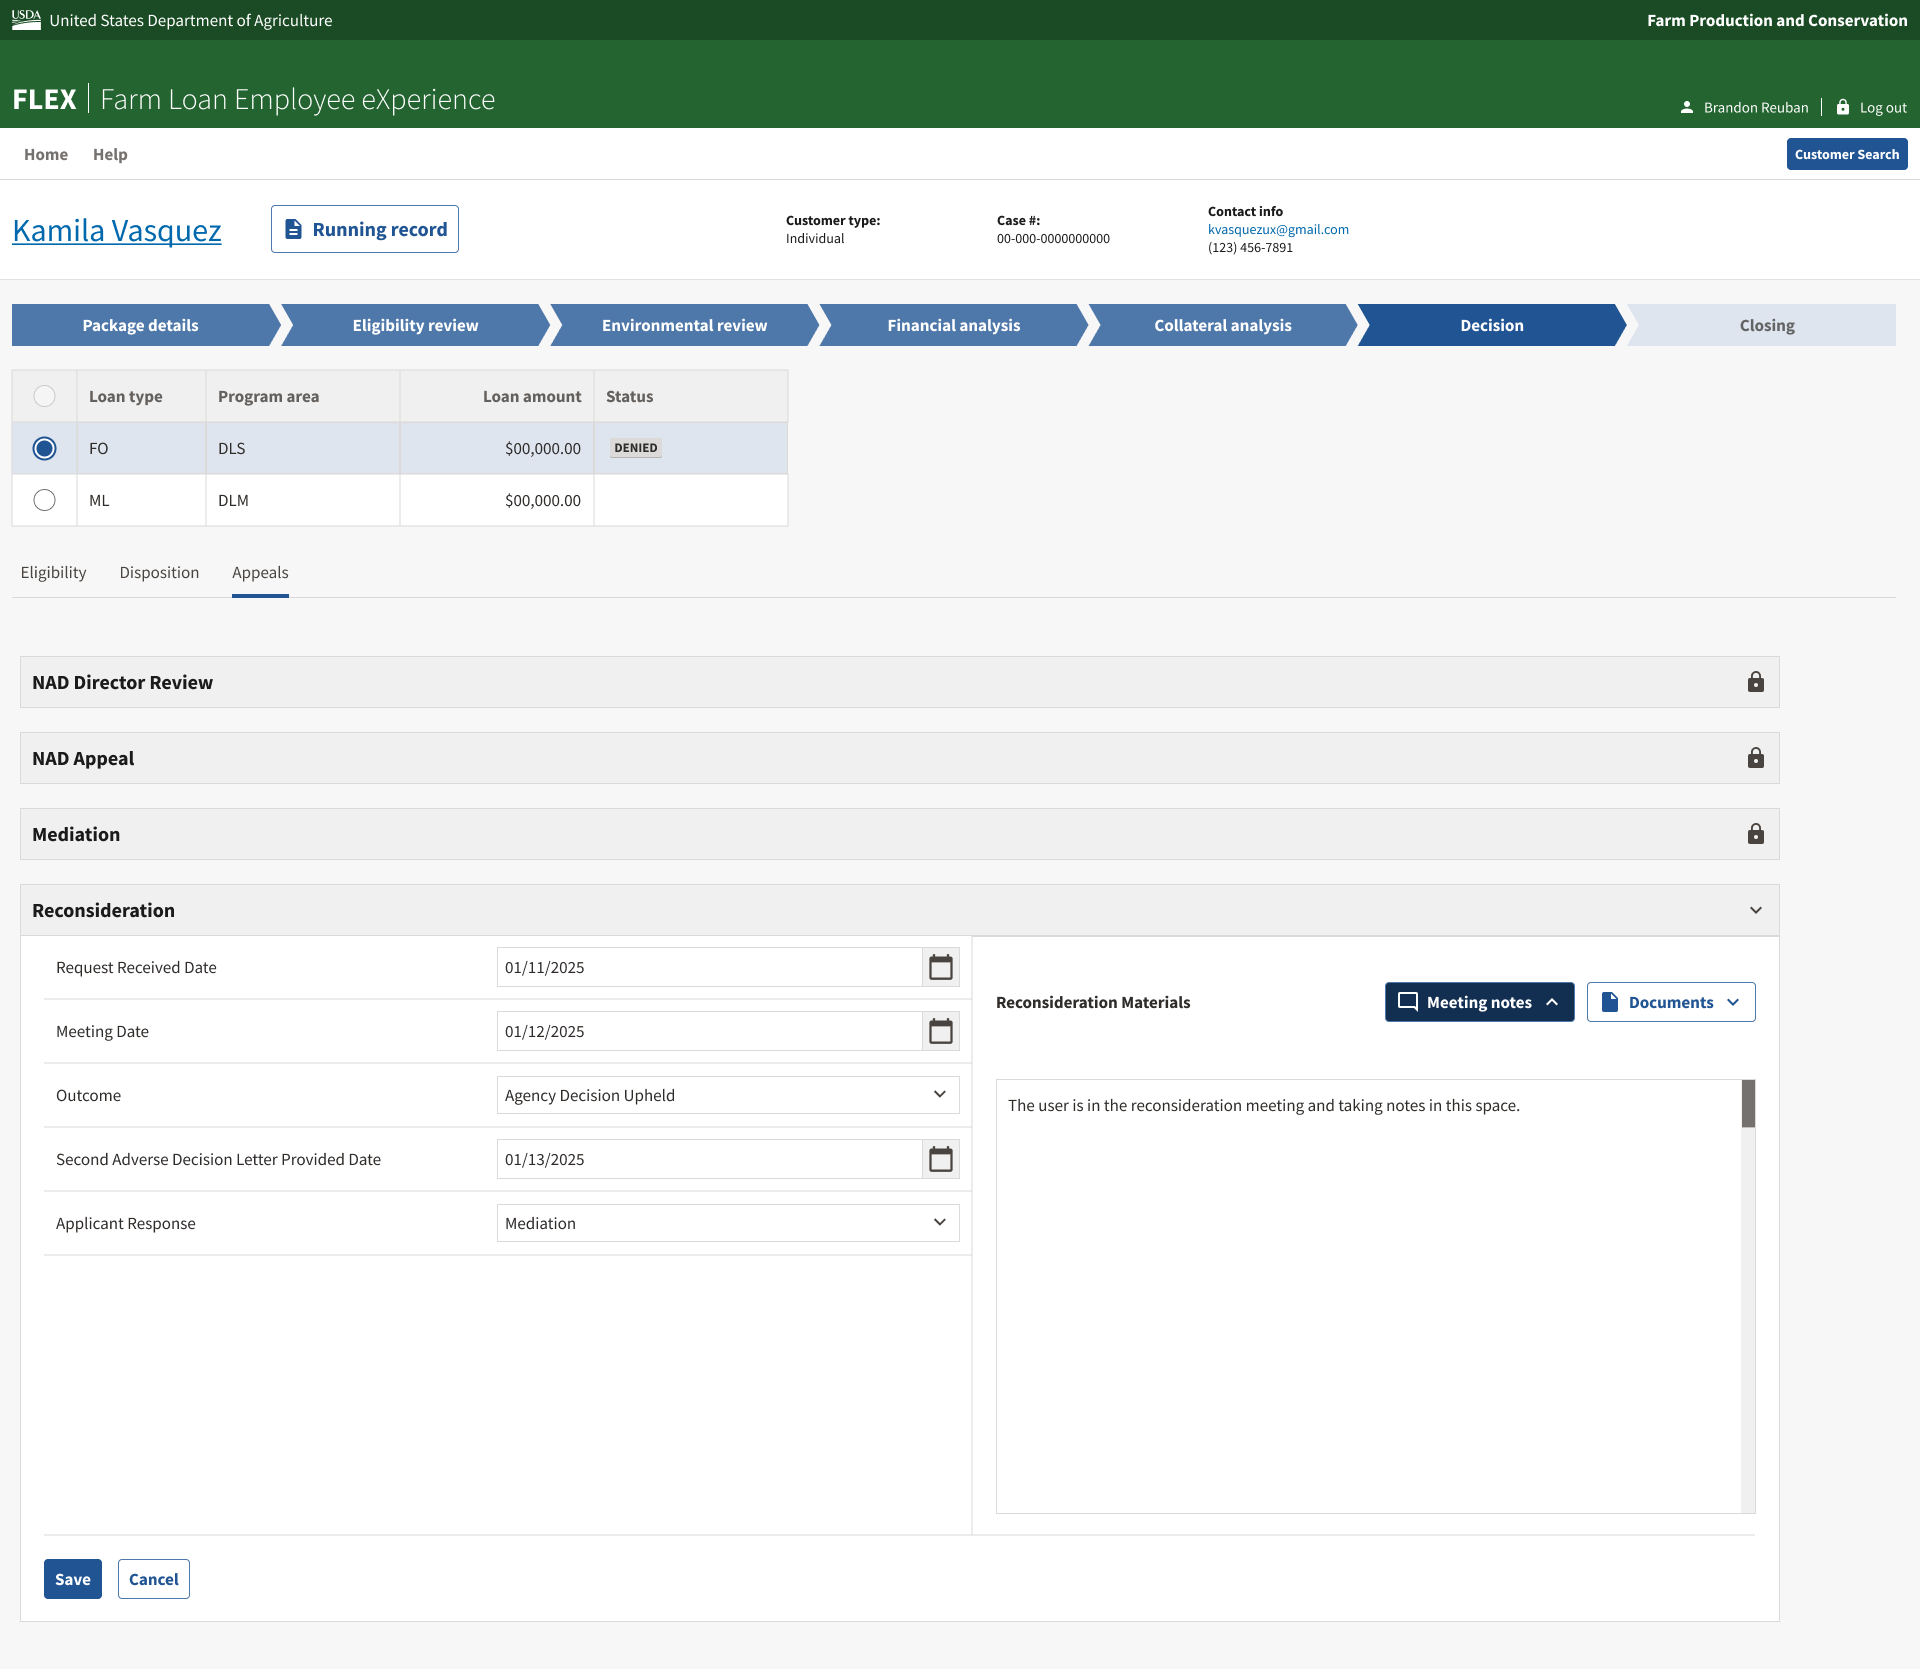Select the ML loan radio button

44,500
